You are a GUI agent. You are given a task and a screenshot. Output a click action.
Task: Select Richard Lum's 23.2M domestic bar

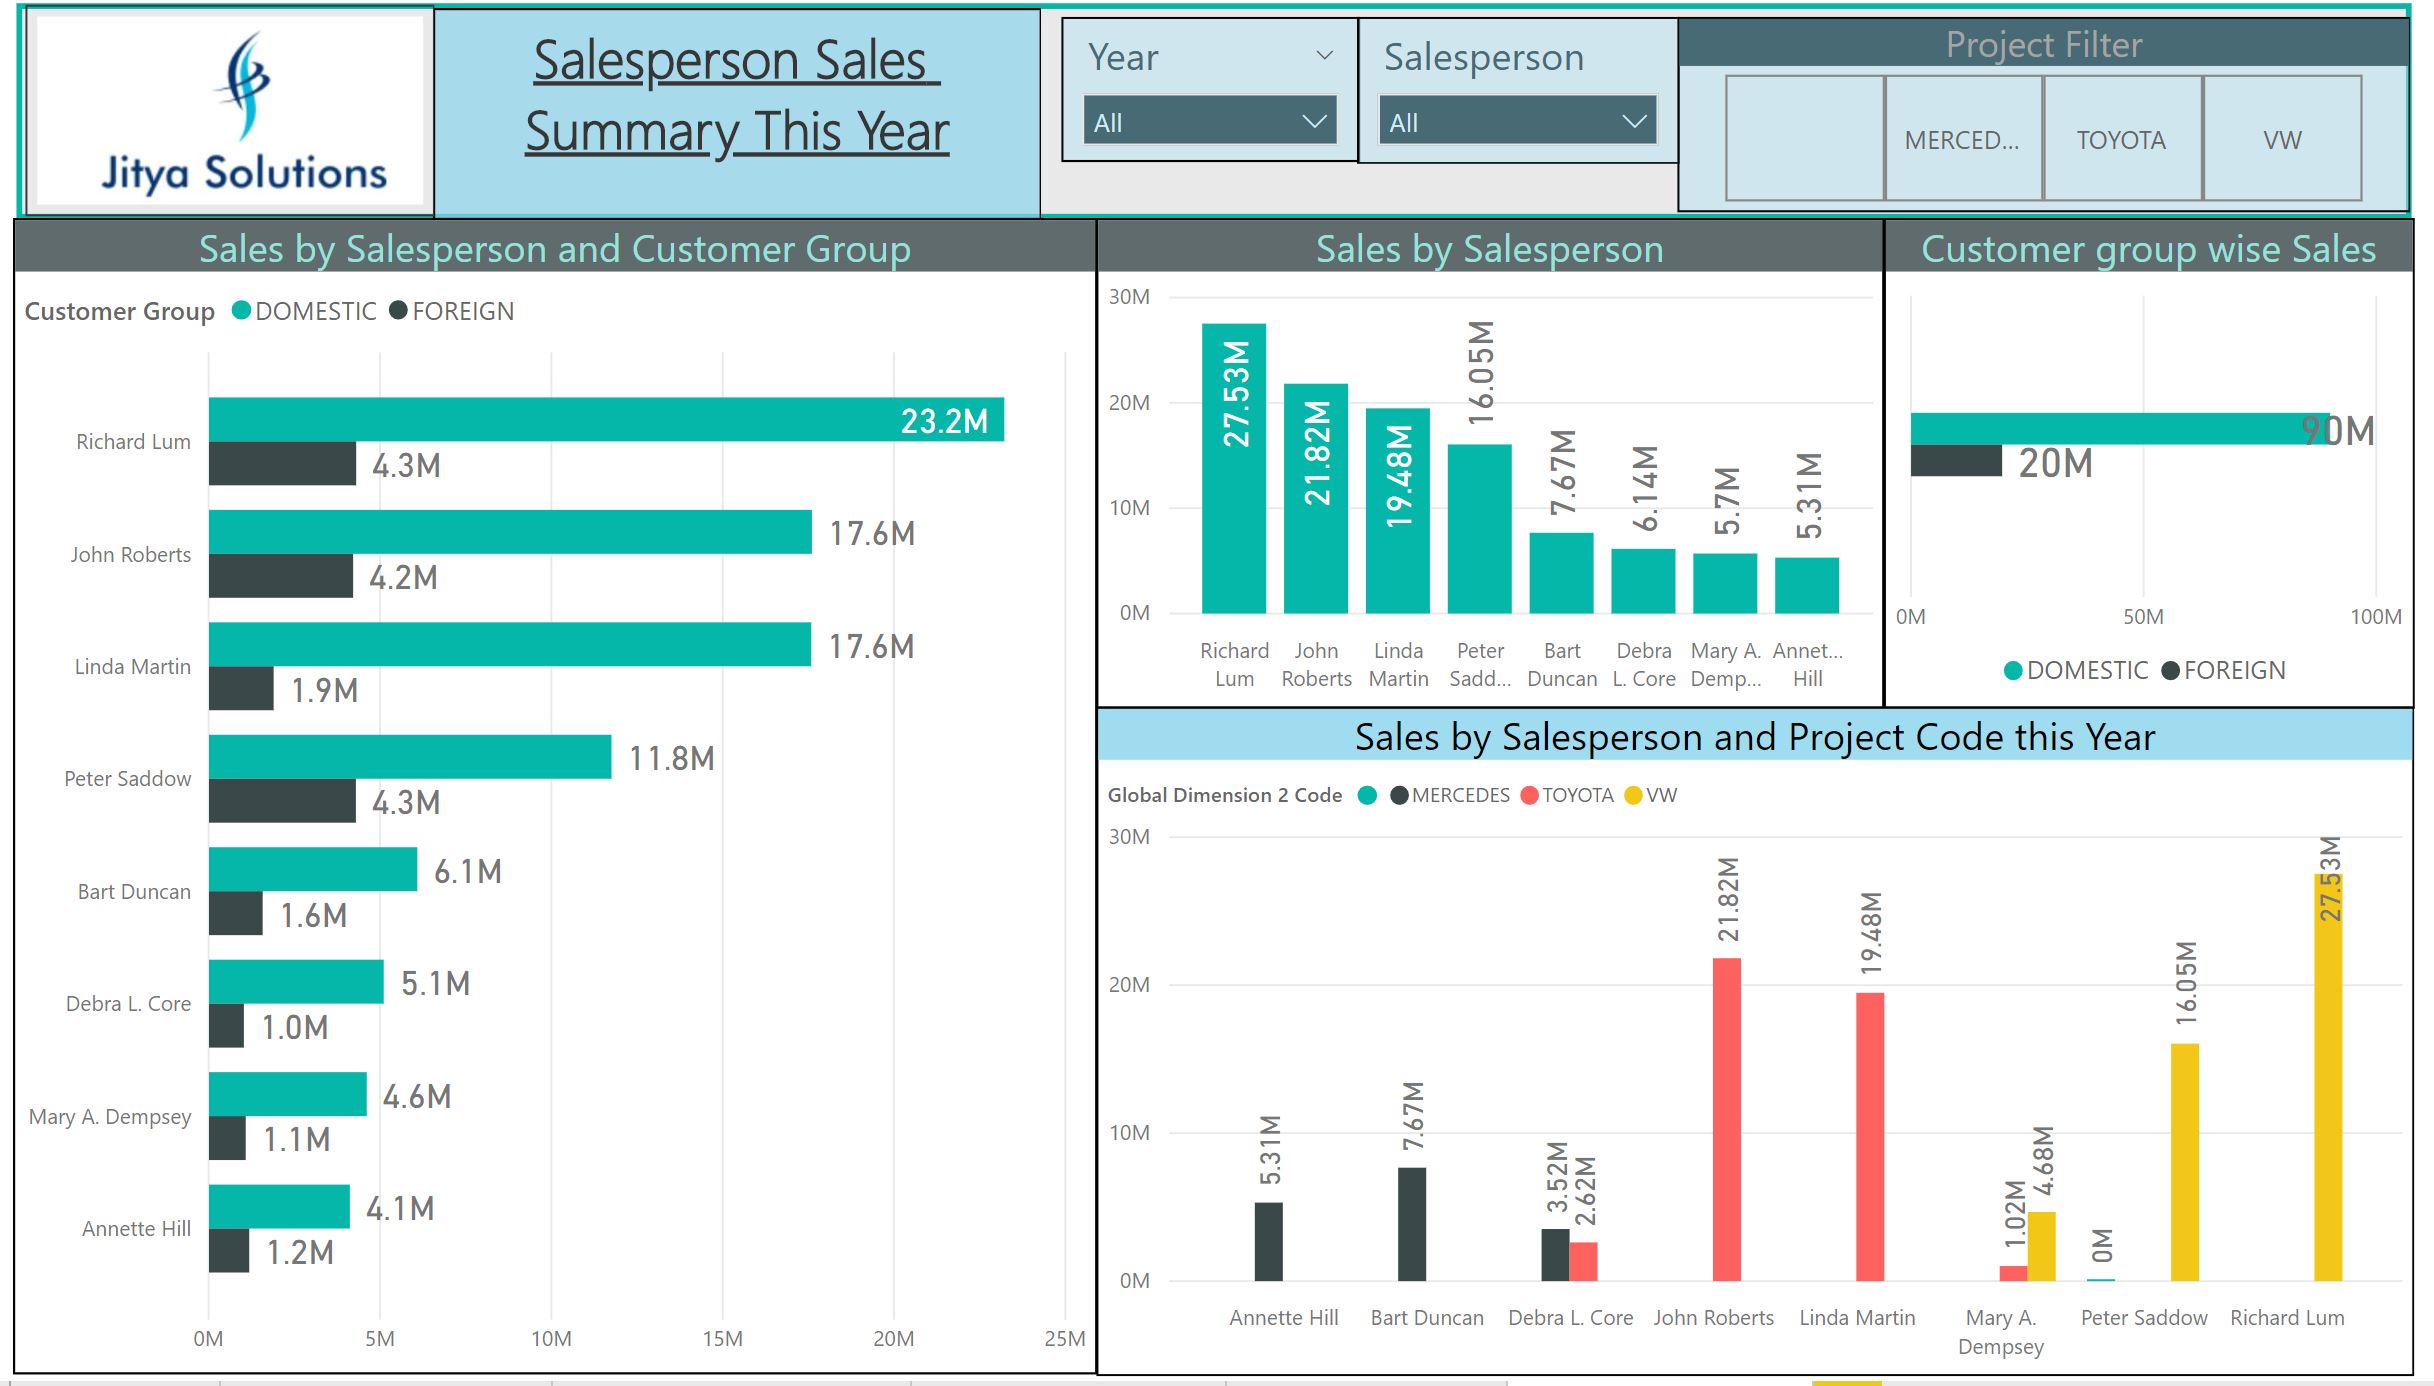tap(606, 419)
